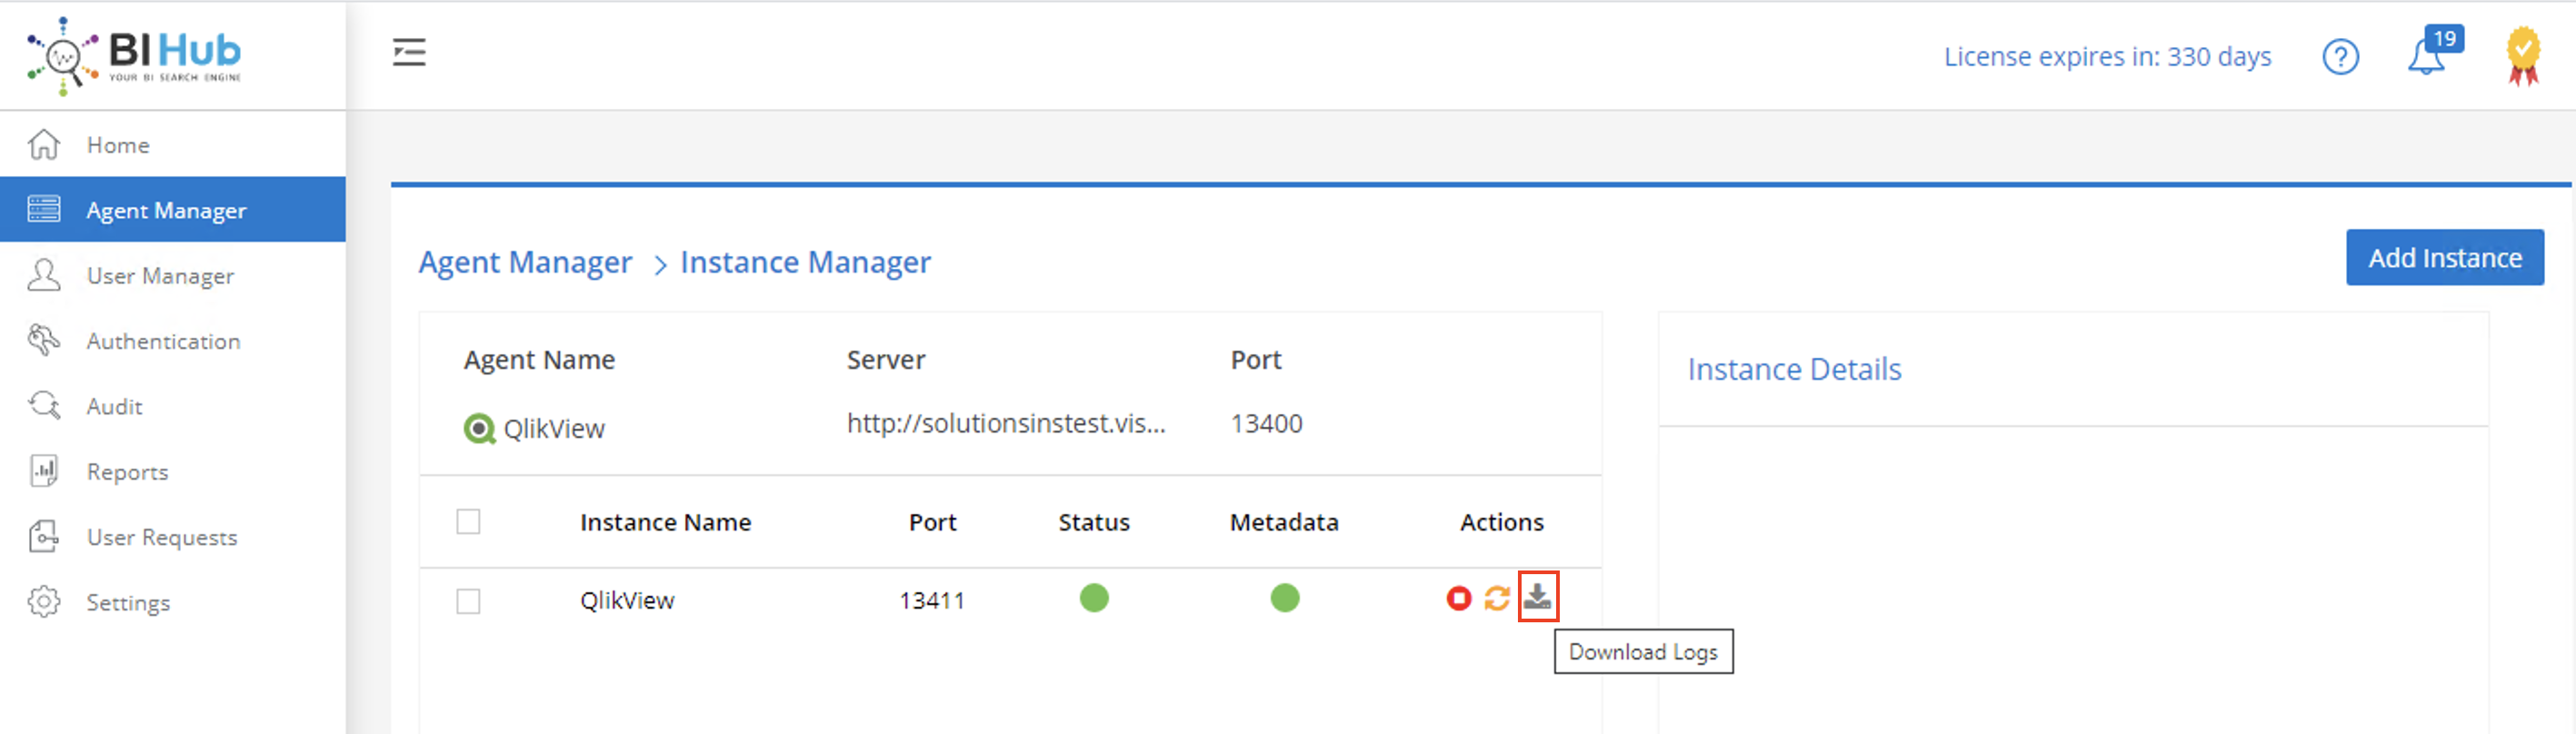Viewport: 2576px width, 734px height.
Task: Click the green Metadata indicator for QlikView
Action: coord(1285,598)
